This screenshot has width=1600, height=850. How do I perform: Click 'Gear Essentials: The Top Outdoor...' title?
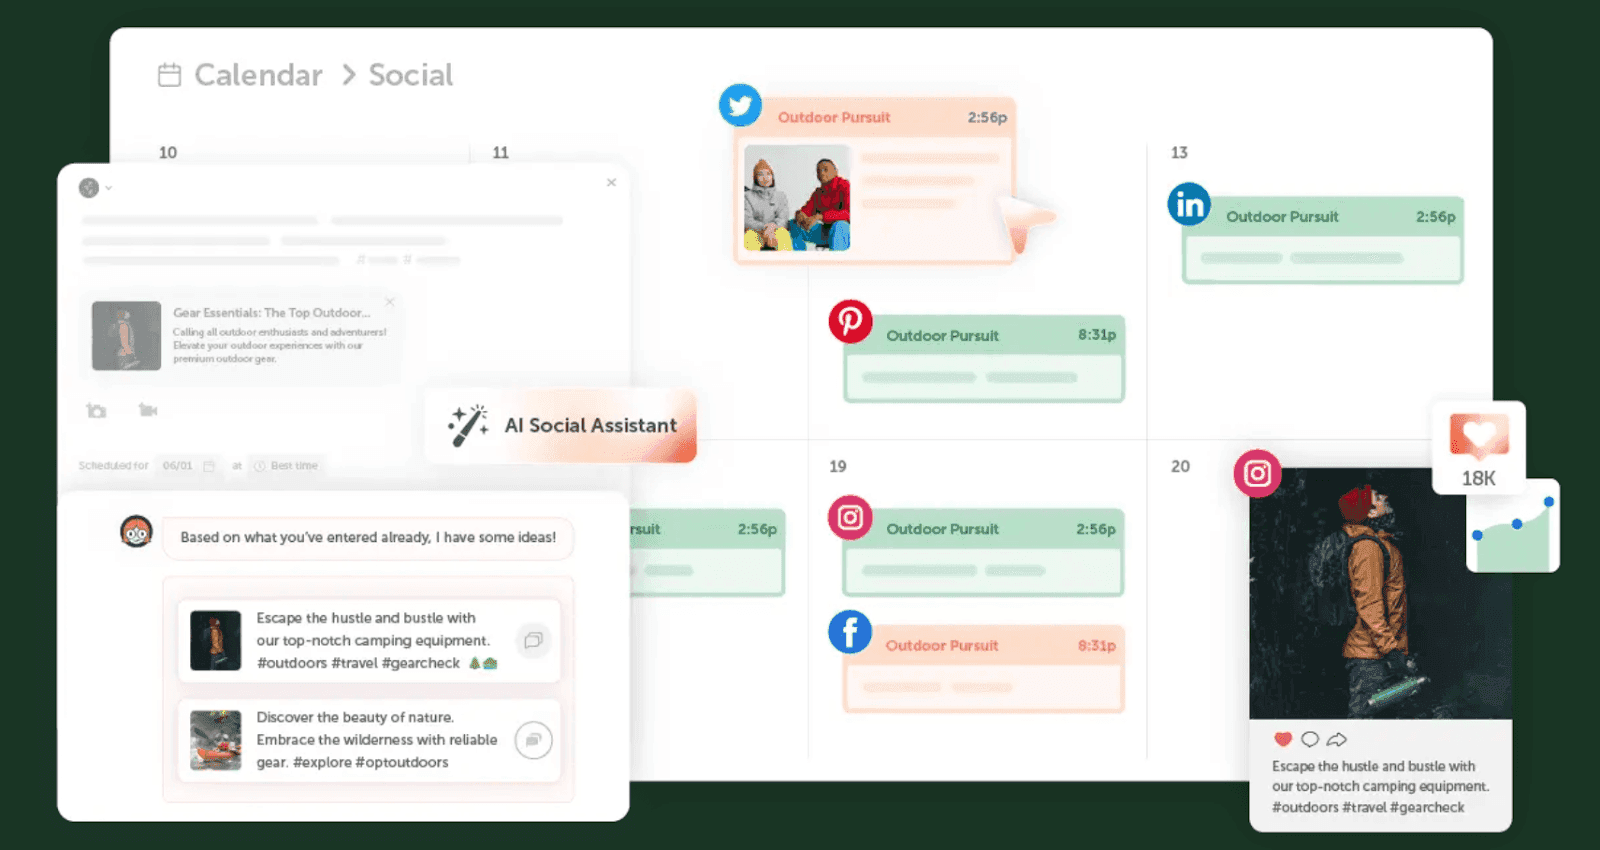click(271, 313)
